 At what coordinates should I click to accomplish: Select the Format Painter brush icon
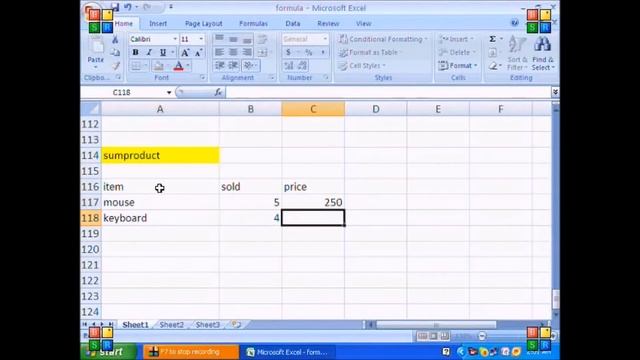(x=116, y=66)
